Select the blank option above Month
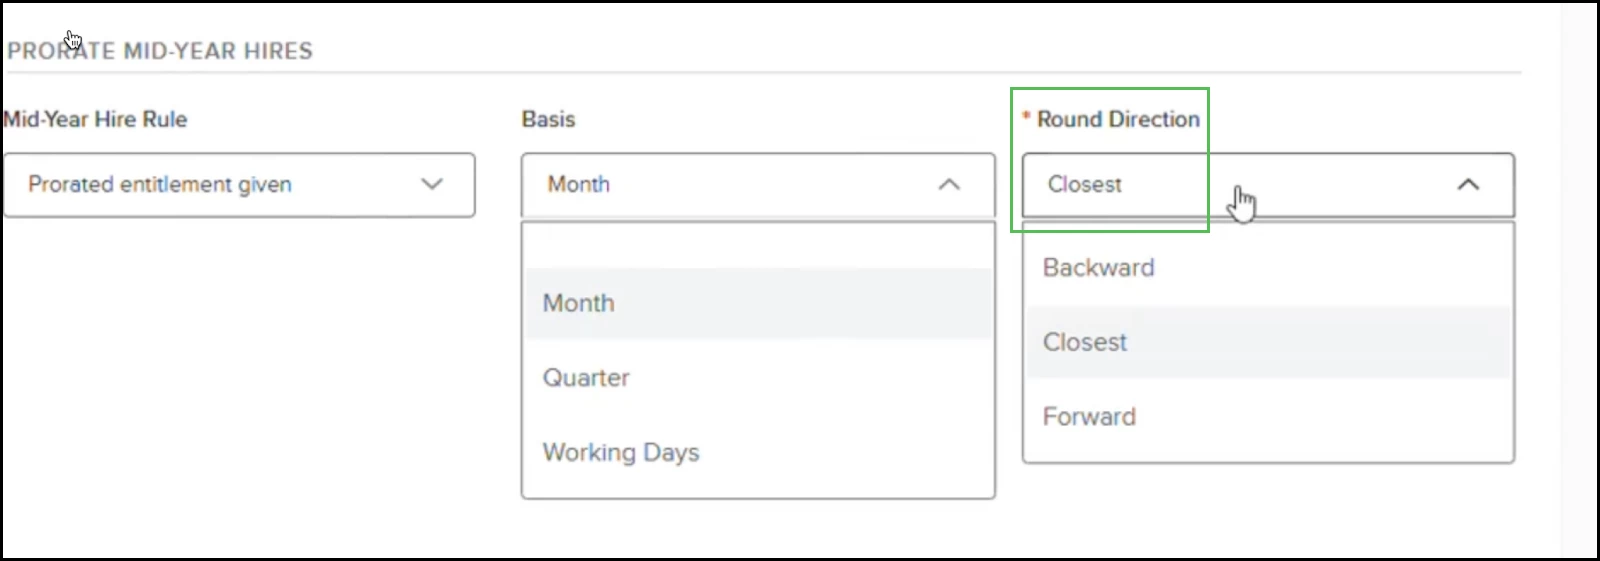Image resolution: width=1600 pixels, height=561 pixels. (757, 244)
